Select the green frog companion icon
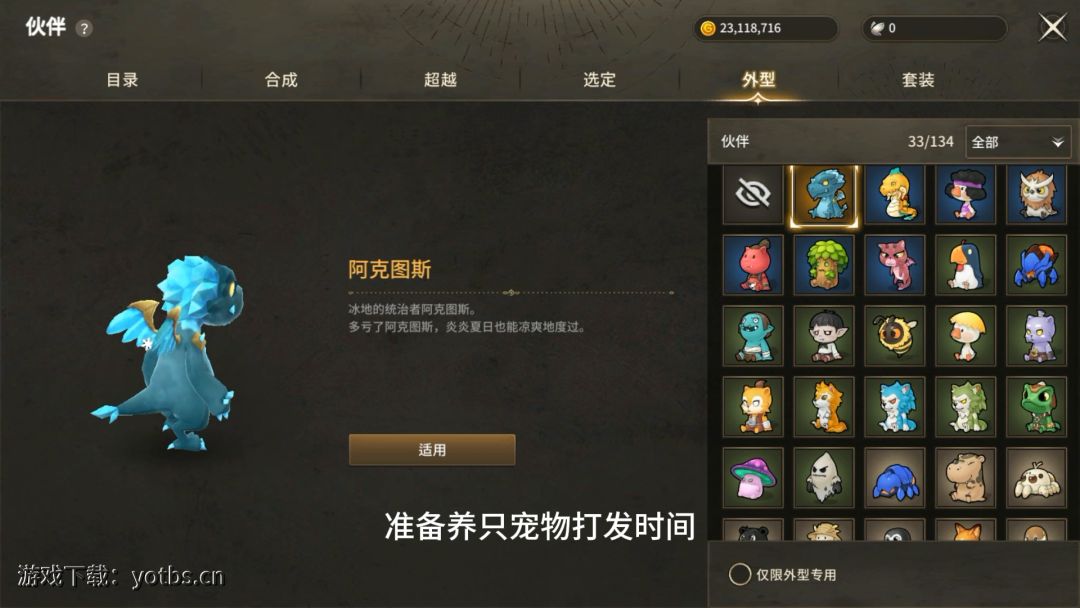Screen dimensions: 1080x608 (x=1036, y=407)
